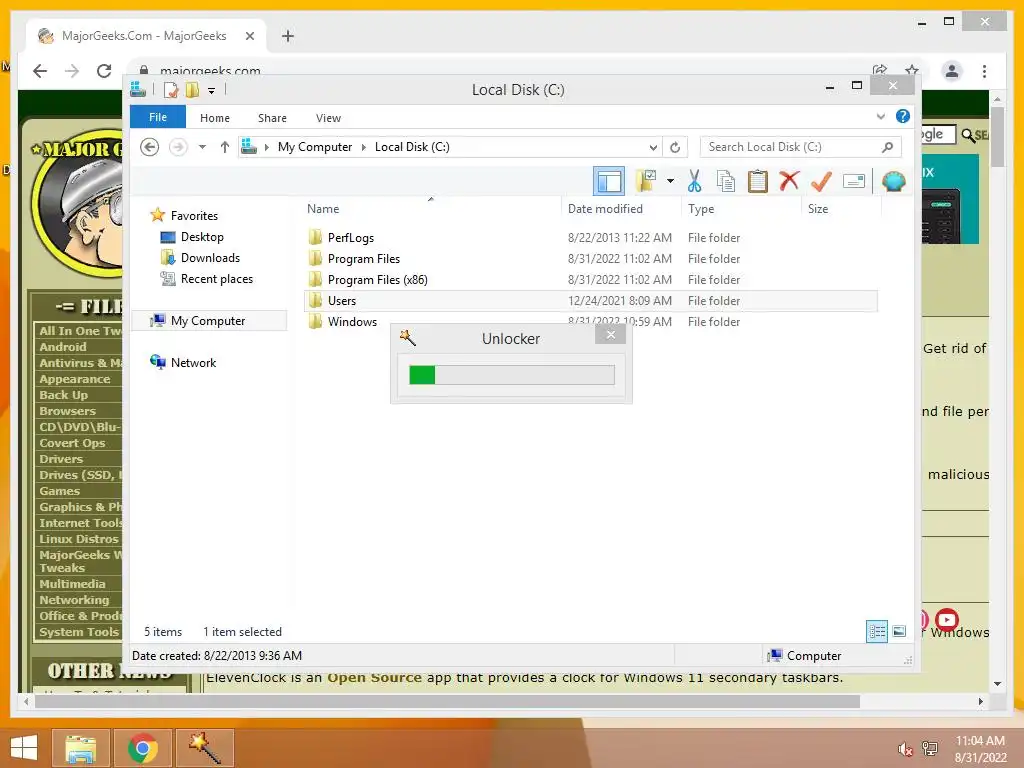The image size is (1024, 768).
Task: Sort by the Date modified column header
Action: coord(605,209)
